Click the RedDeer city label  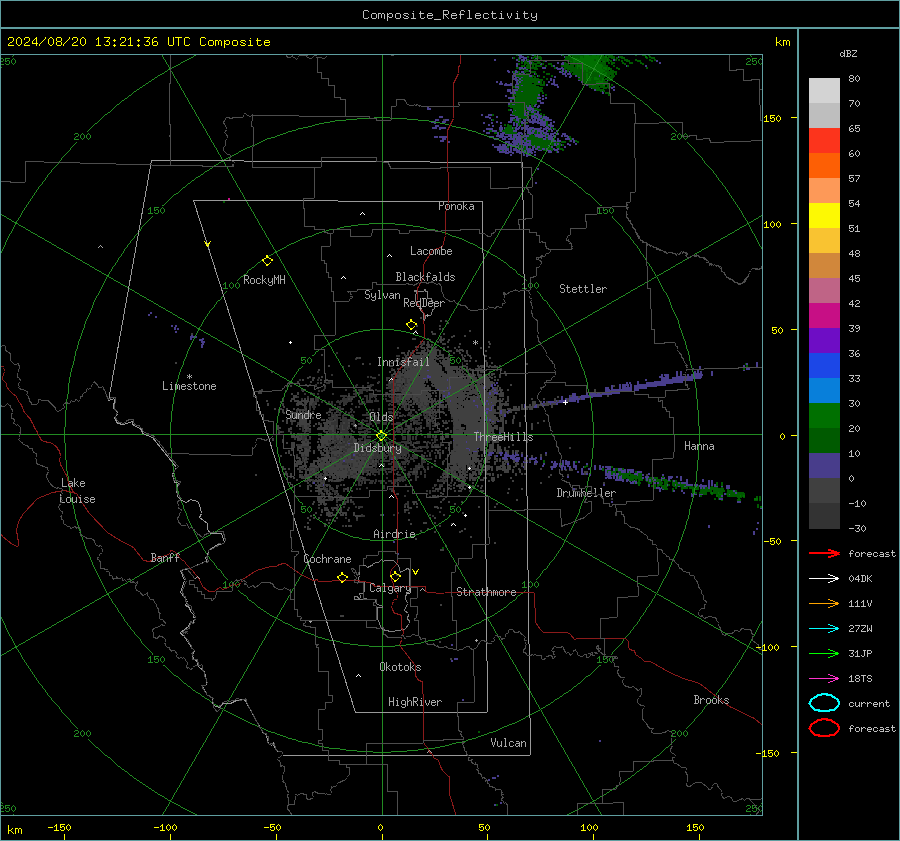424,303
